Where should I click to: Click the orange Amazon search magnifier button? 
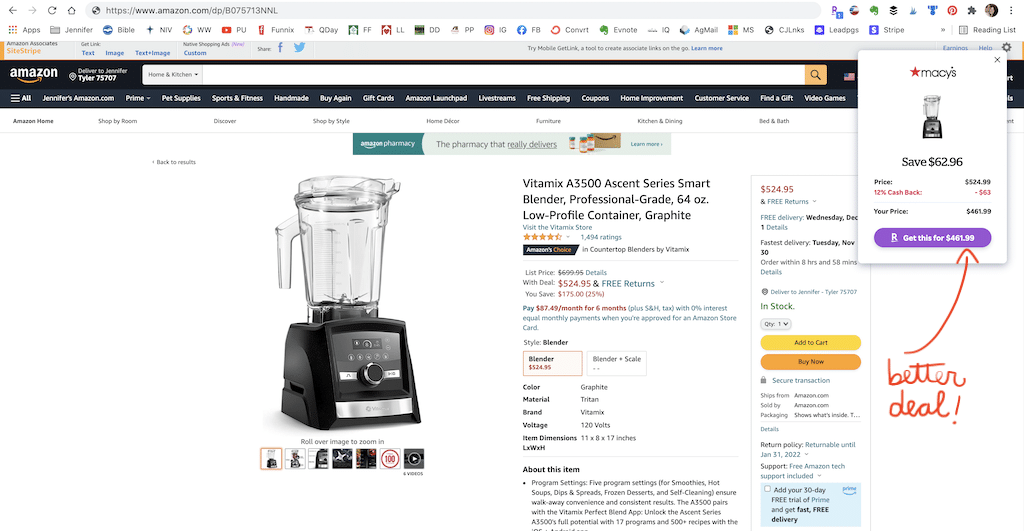(816, 75)
